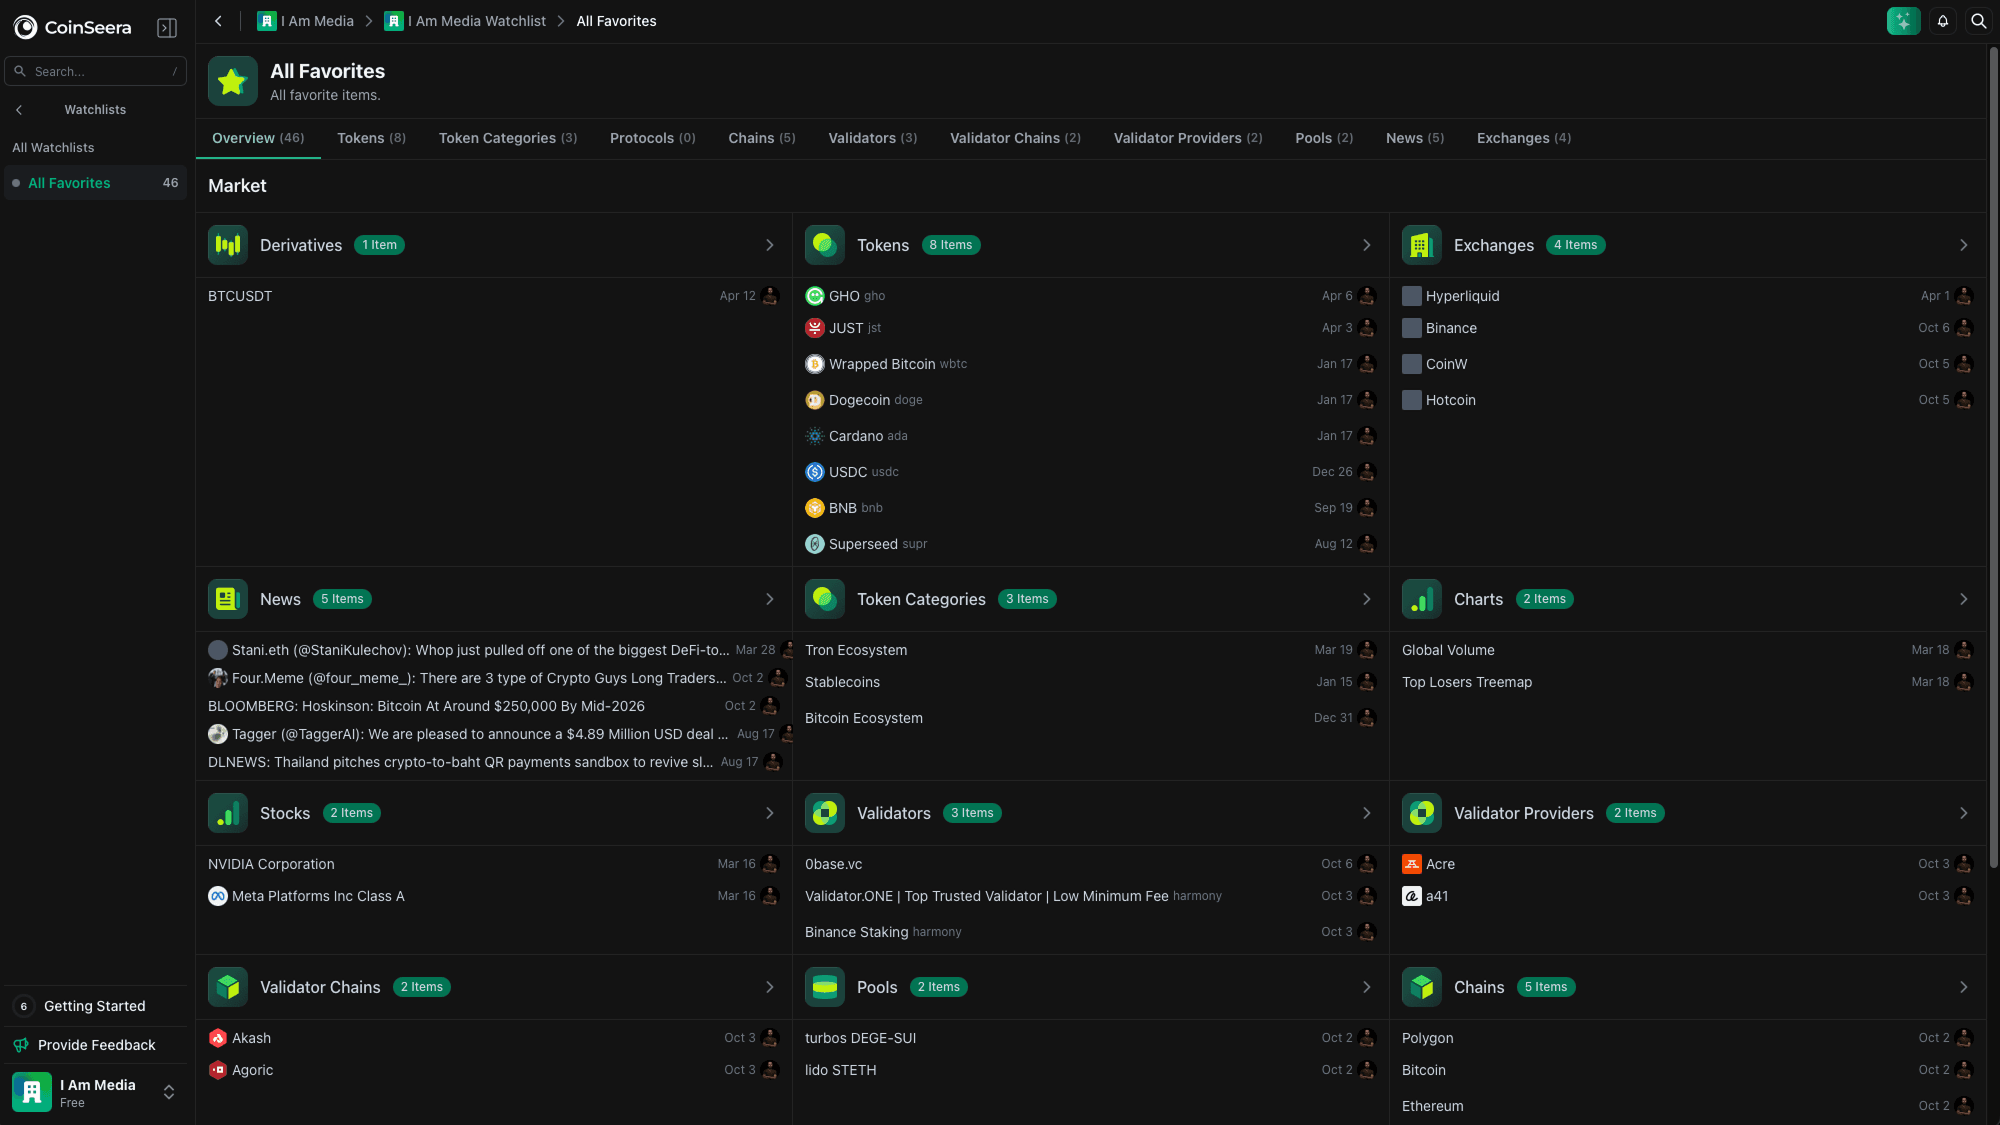The height and width of the screenshot is (1125, 2000).
Task: Open I Am Media breadcrumb link
Action: 306,21
